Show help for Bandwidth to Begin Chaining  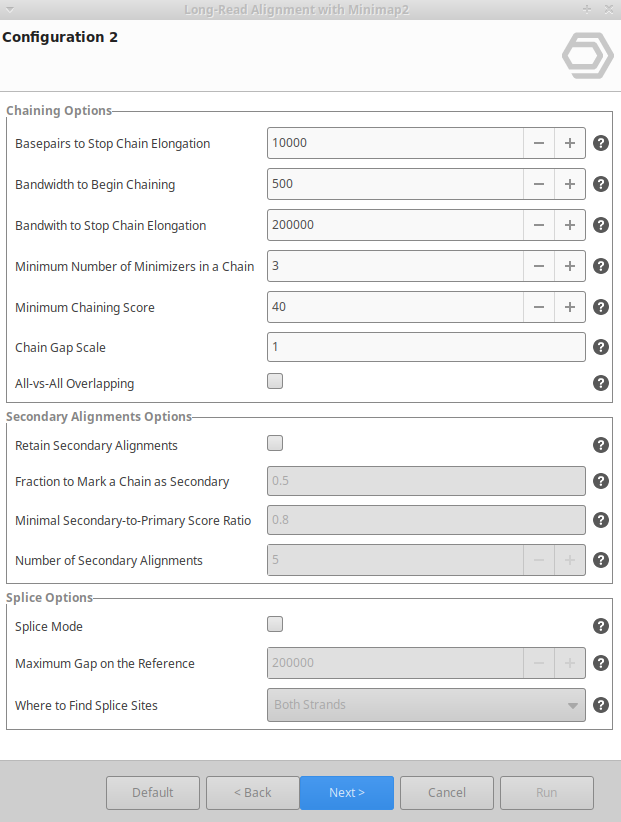coord(601,184)
